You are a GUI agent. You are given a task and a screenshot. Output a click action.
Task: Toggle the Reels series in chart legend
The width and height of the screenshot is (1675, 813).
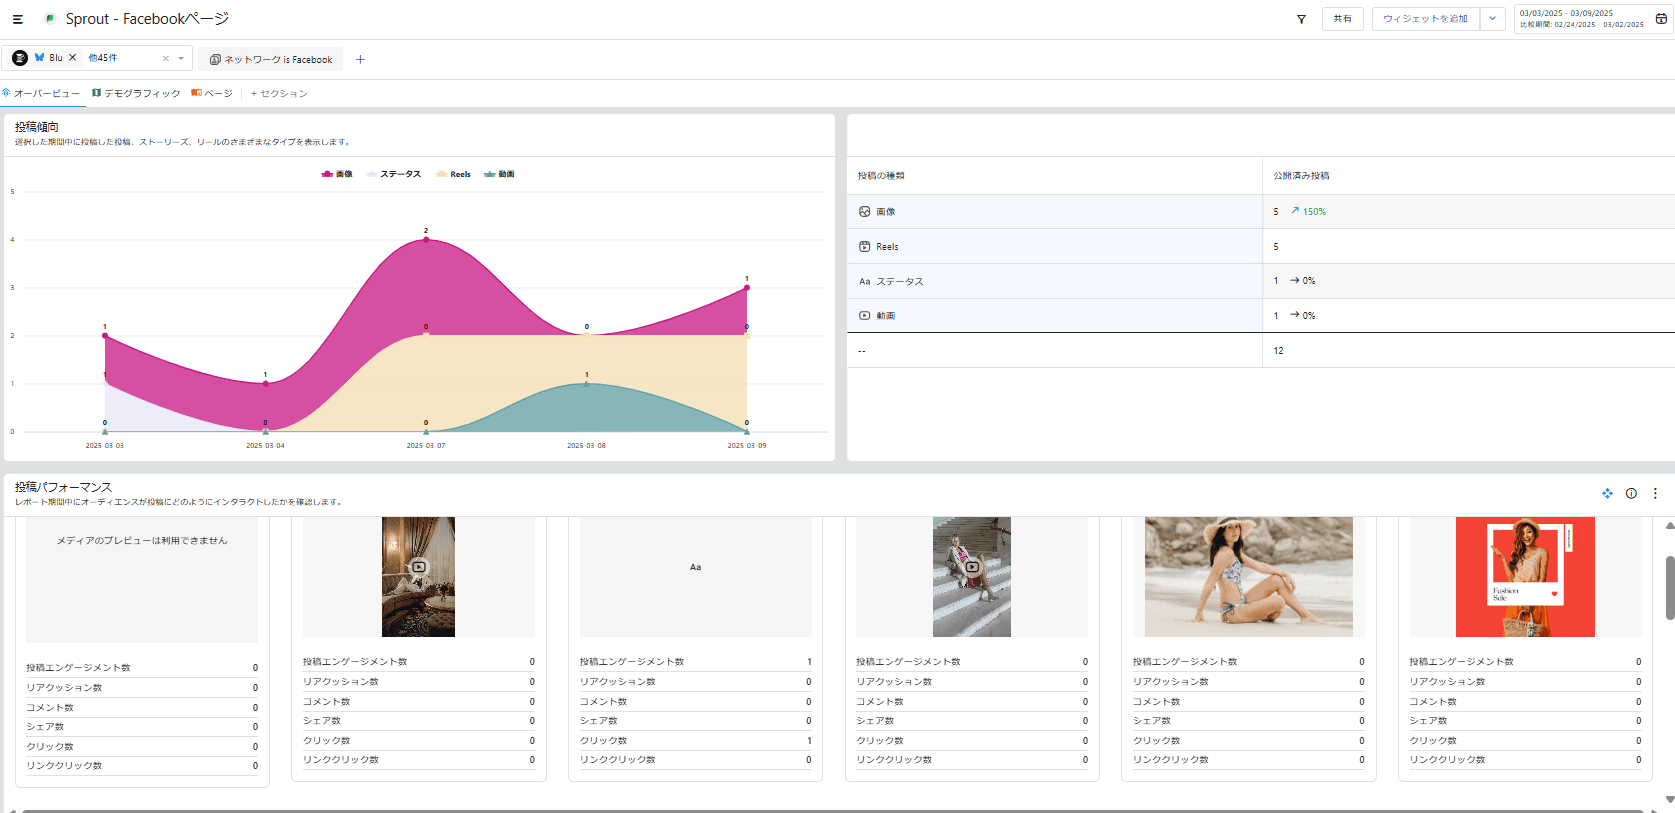tap(454, 174)
